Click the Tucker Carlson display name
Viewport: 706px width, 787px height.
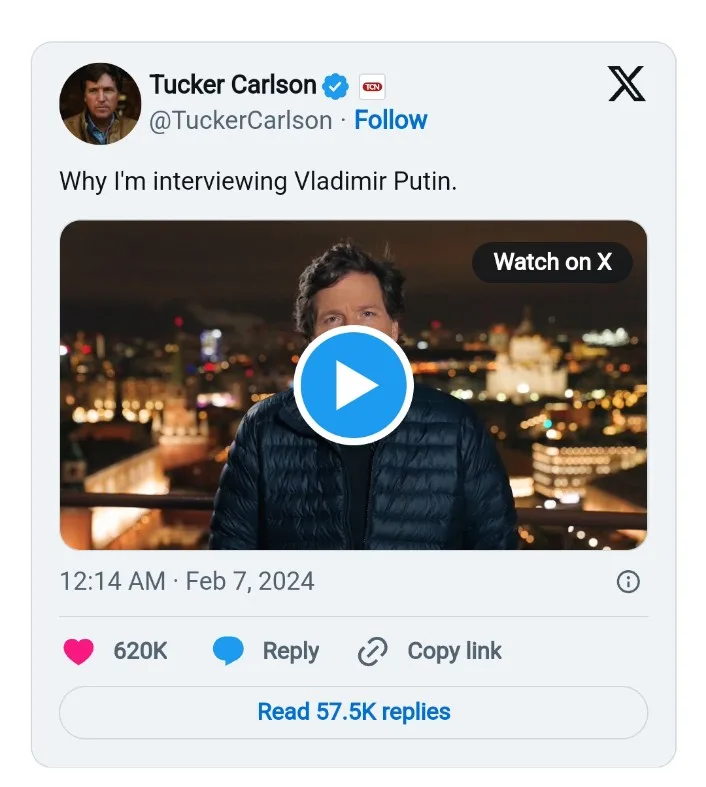click(232, 85)
